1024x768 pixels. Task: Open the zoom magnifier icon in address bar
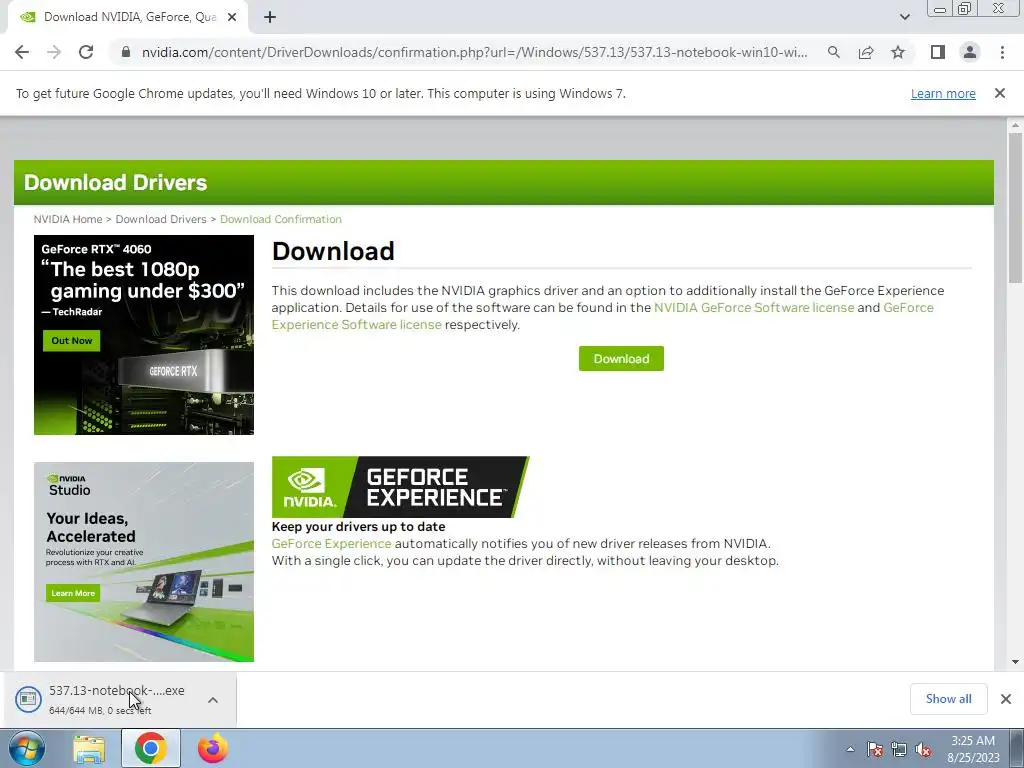[833, 52]
